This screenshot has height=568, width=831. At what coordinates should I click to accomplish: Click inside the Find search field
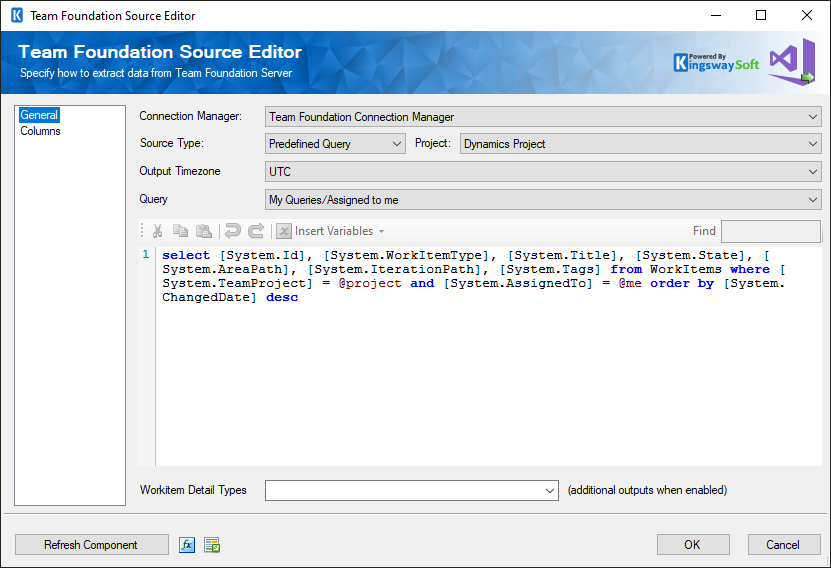pos(771,231)
